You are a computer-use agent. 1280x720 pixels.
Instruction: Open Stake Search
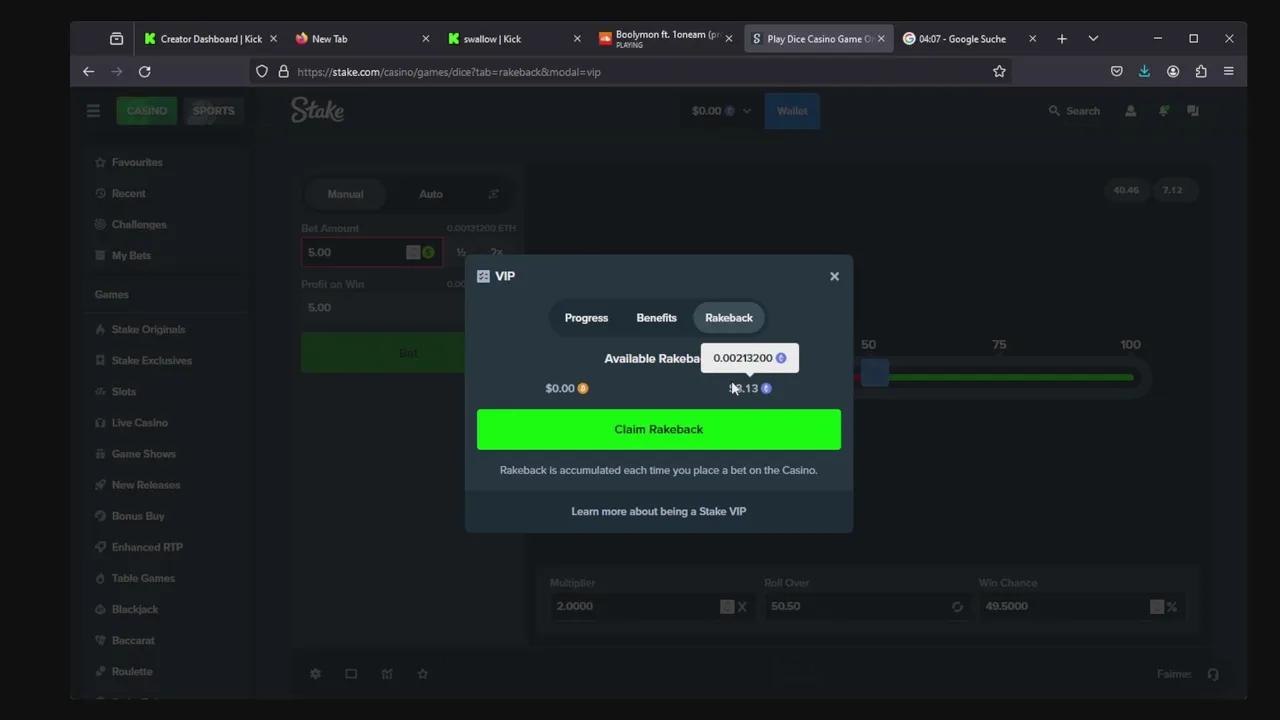click(1074, 111)
